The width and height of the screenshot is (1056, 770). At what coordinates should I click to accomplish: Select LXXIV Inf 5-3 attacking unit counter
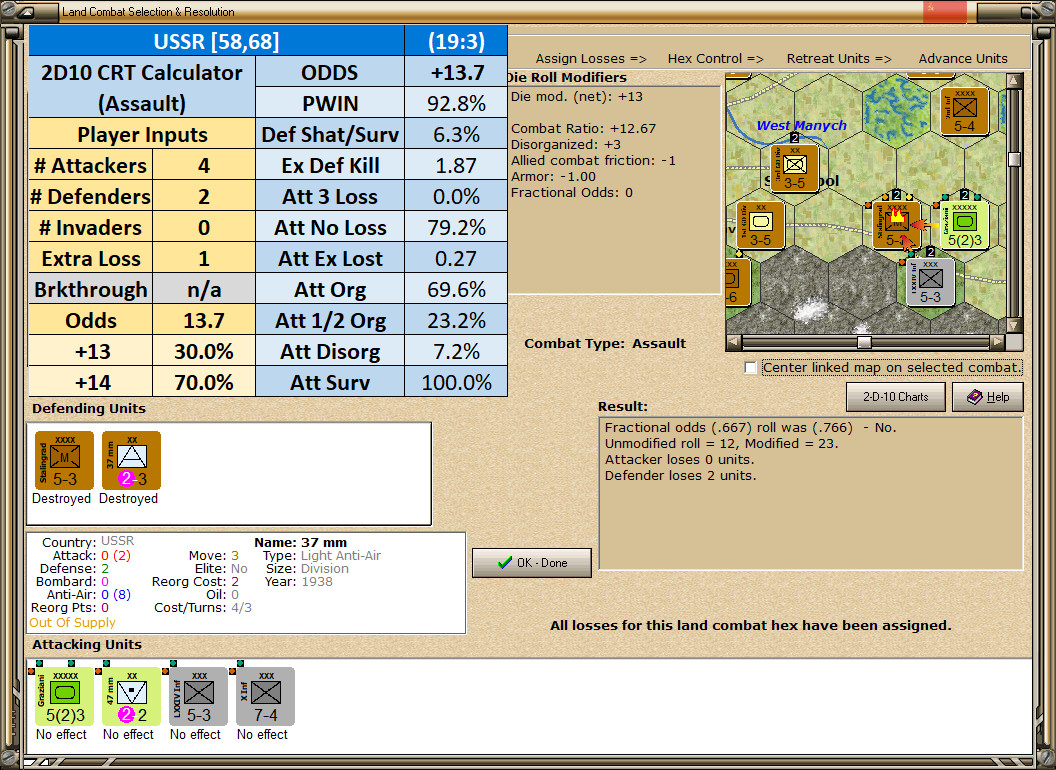tap(198, 697)
